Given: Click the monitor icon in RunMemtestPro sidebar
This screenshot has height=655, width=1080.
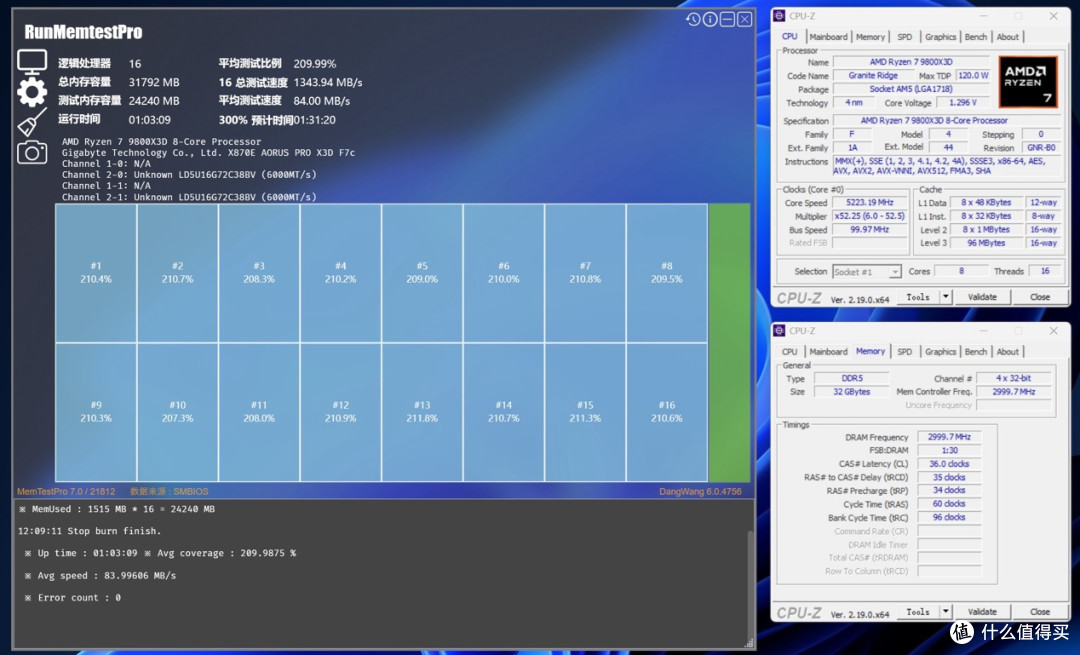Looking at the screenshot, I should pyautogui.click(x=32, y=62).
